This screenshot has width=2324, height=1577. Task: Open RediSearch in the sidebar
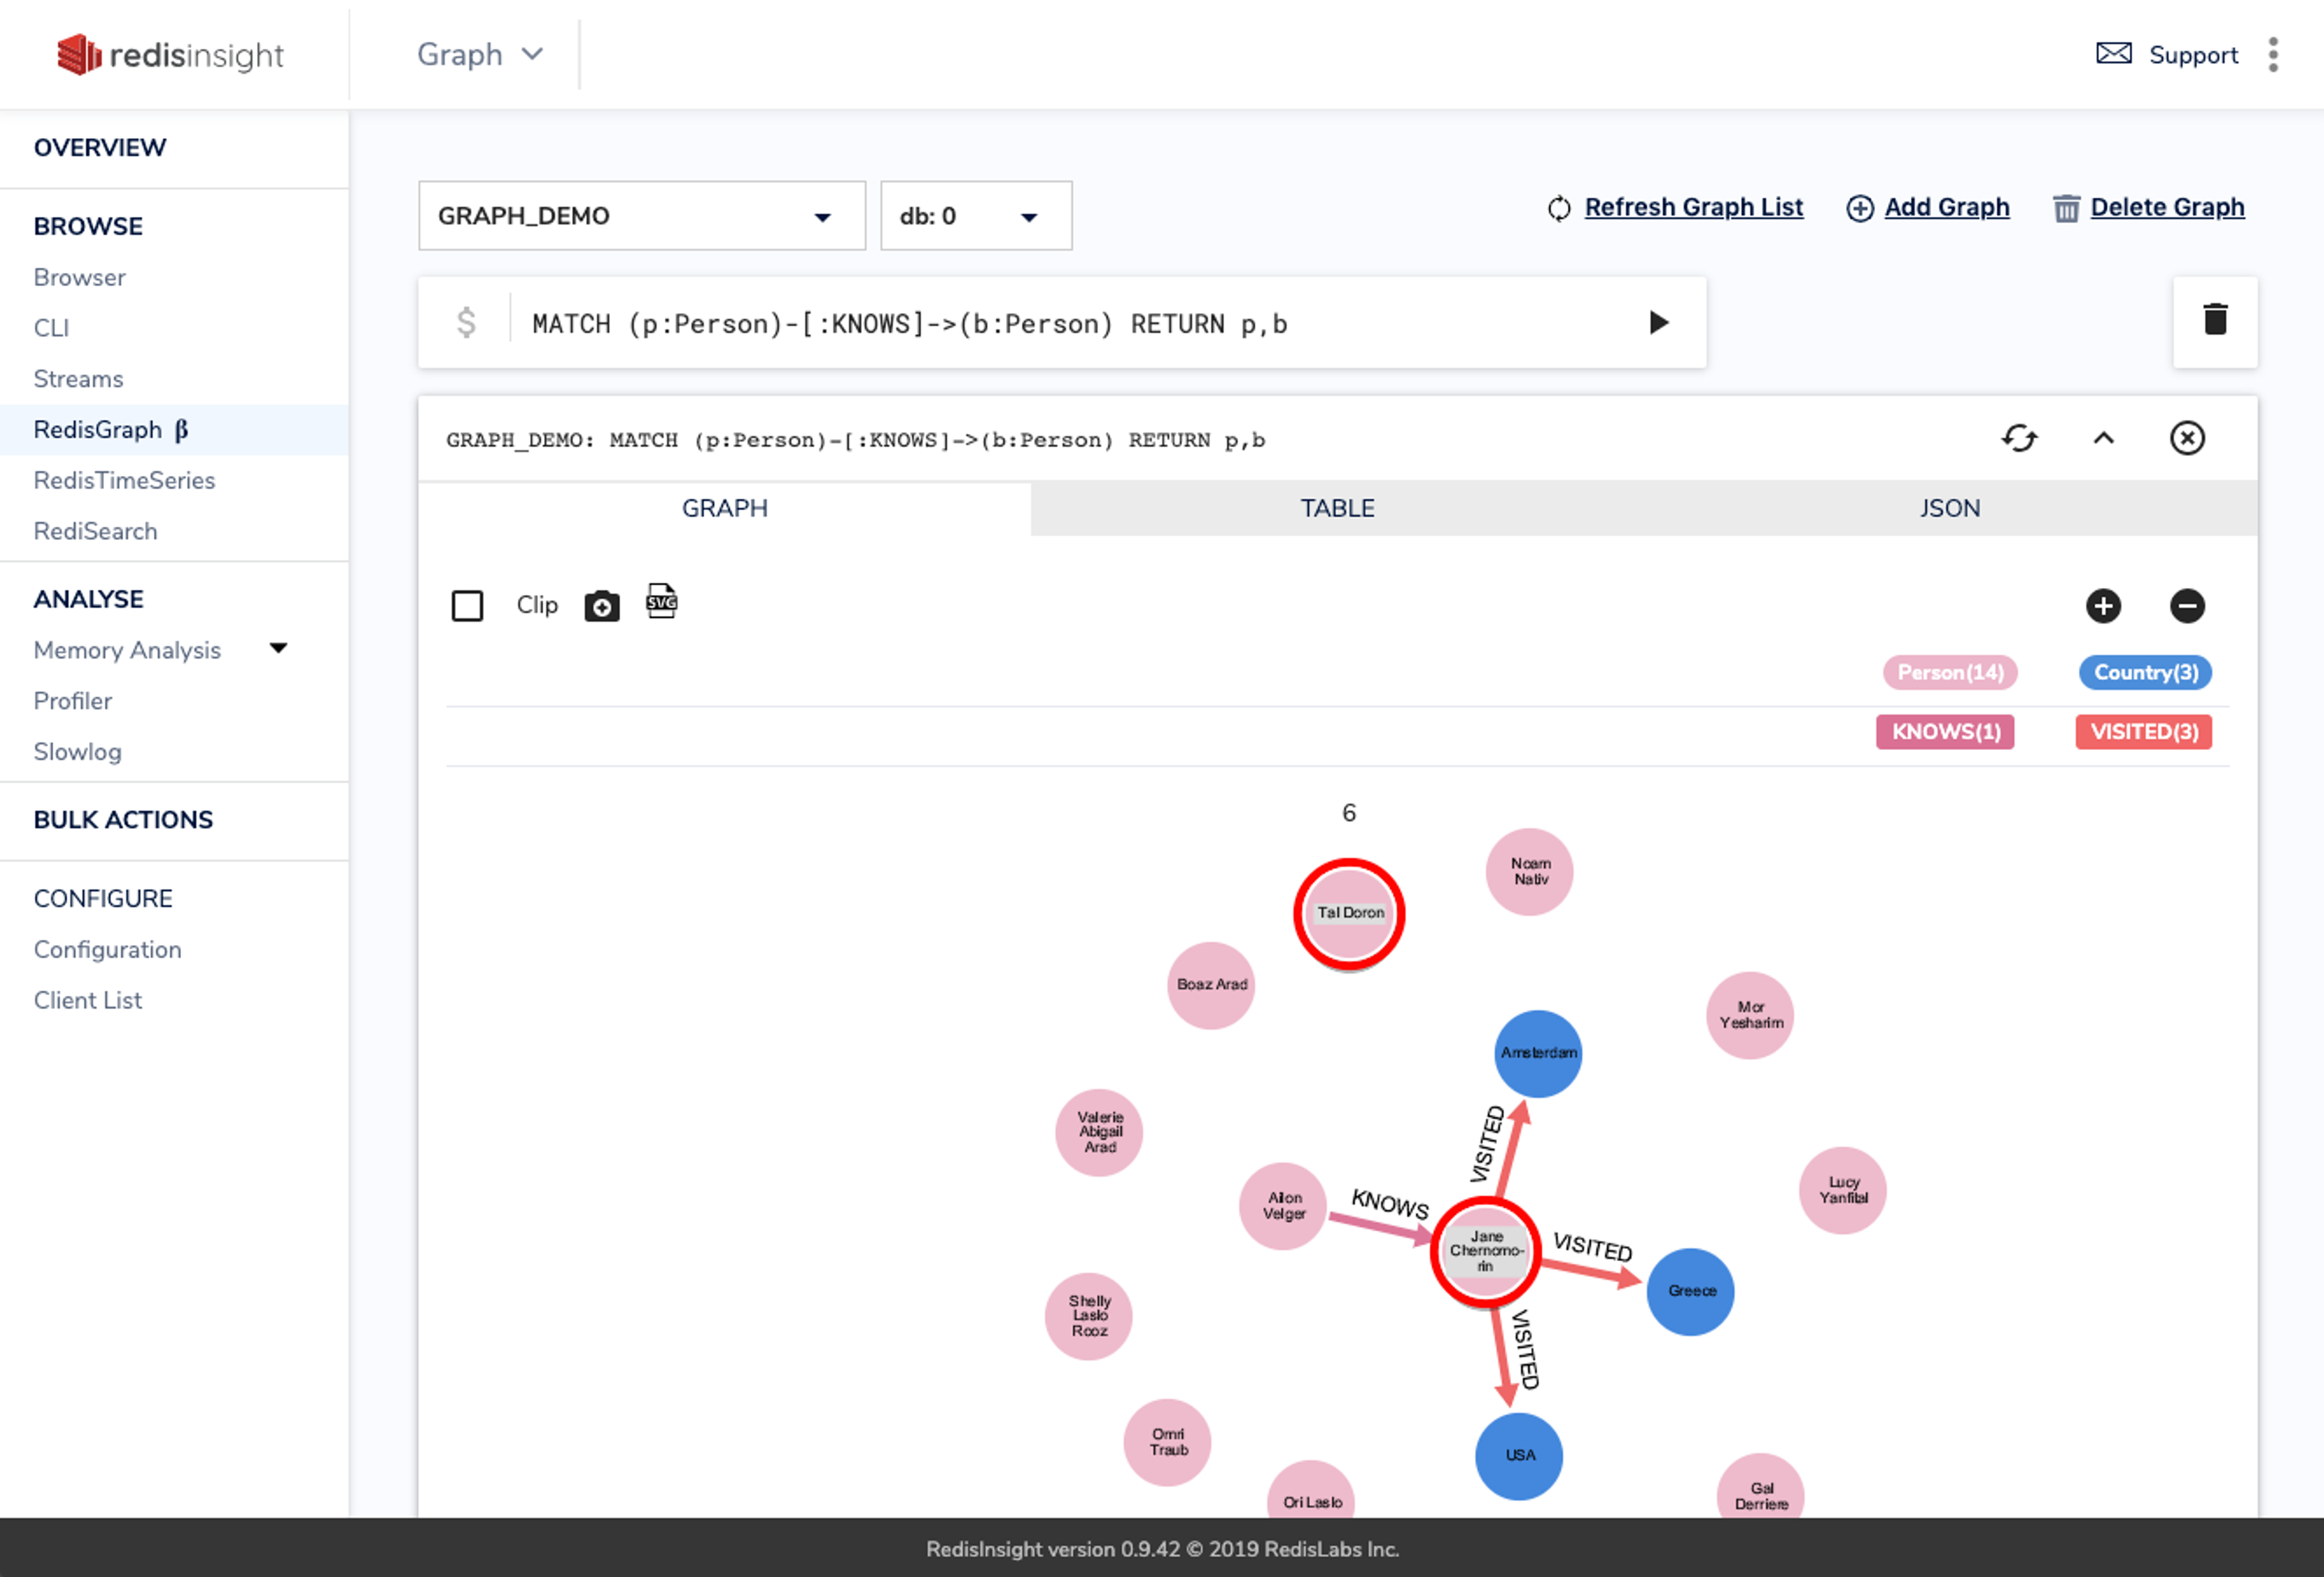point(95,531)
